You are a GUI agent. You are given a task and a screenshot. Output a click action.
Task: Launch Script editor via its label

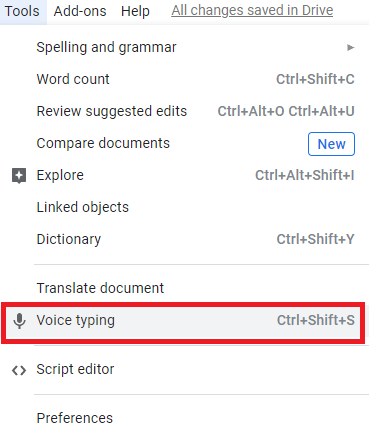pos(75,370)
